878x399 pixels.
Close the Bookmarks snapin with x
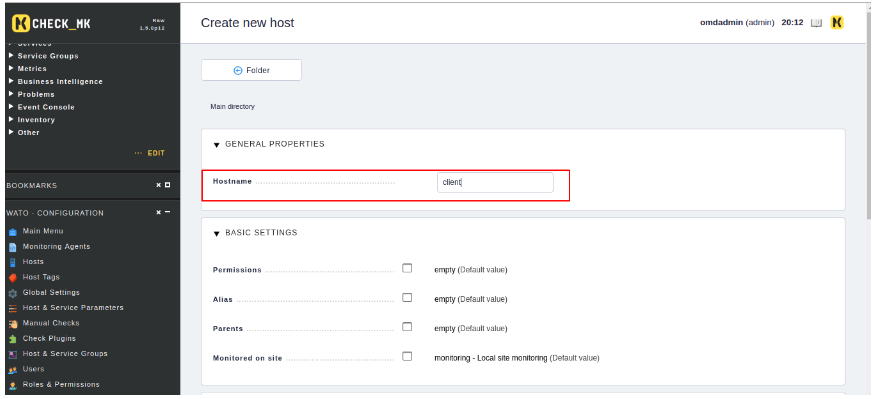click(158, 185)
